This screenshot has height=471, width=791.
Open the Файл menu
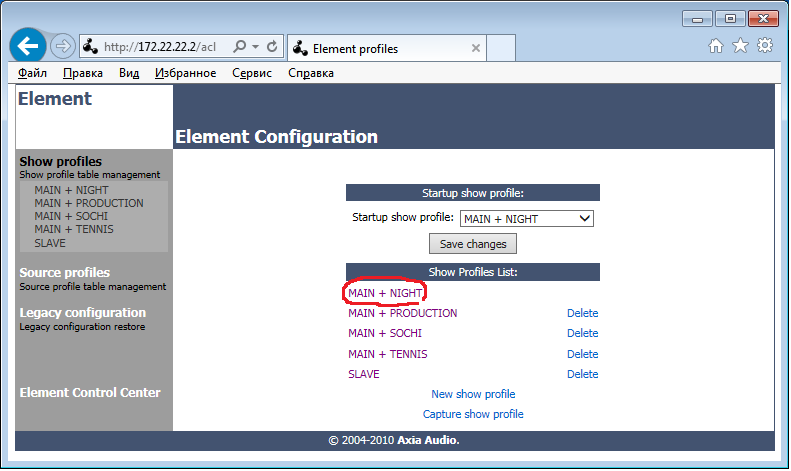[32, 73]
